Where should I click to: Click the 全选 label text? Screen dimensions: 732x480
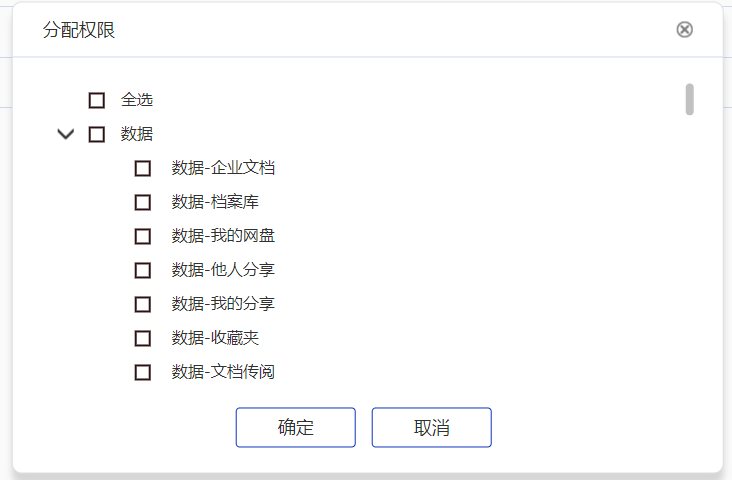(137, 100)
